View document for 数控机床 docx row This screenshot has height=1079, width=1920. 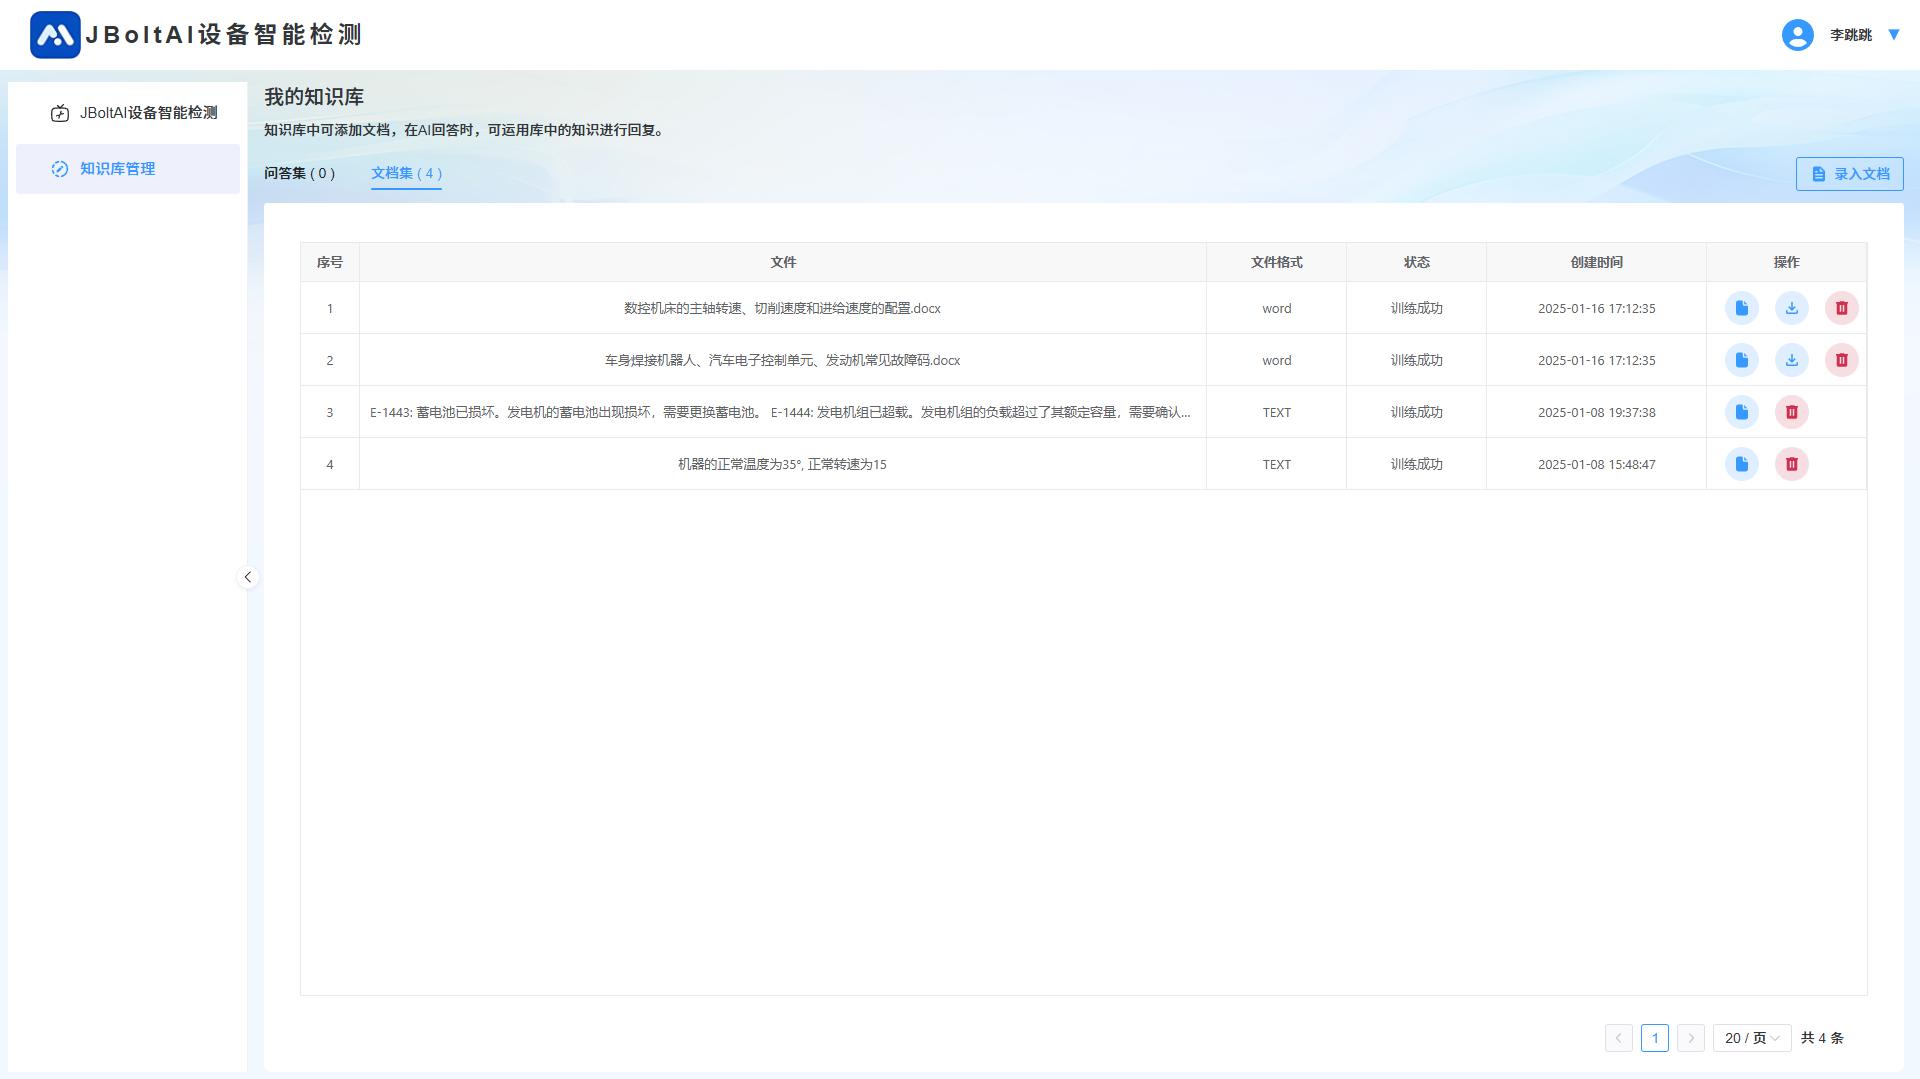[x=1741, y=308]
